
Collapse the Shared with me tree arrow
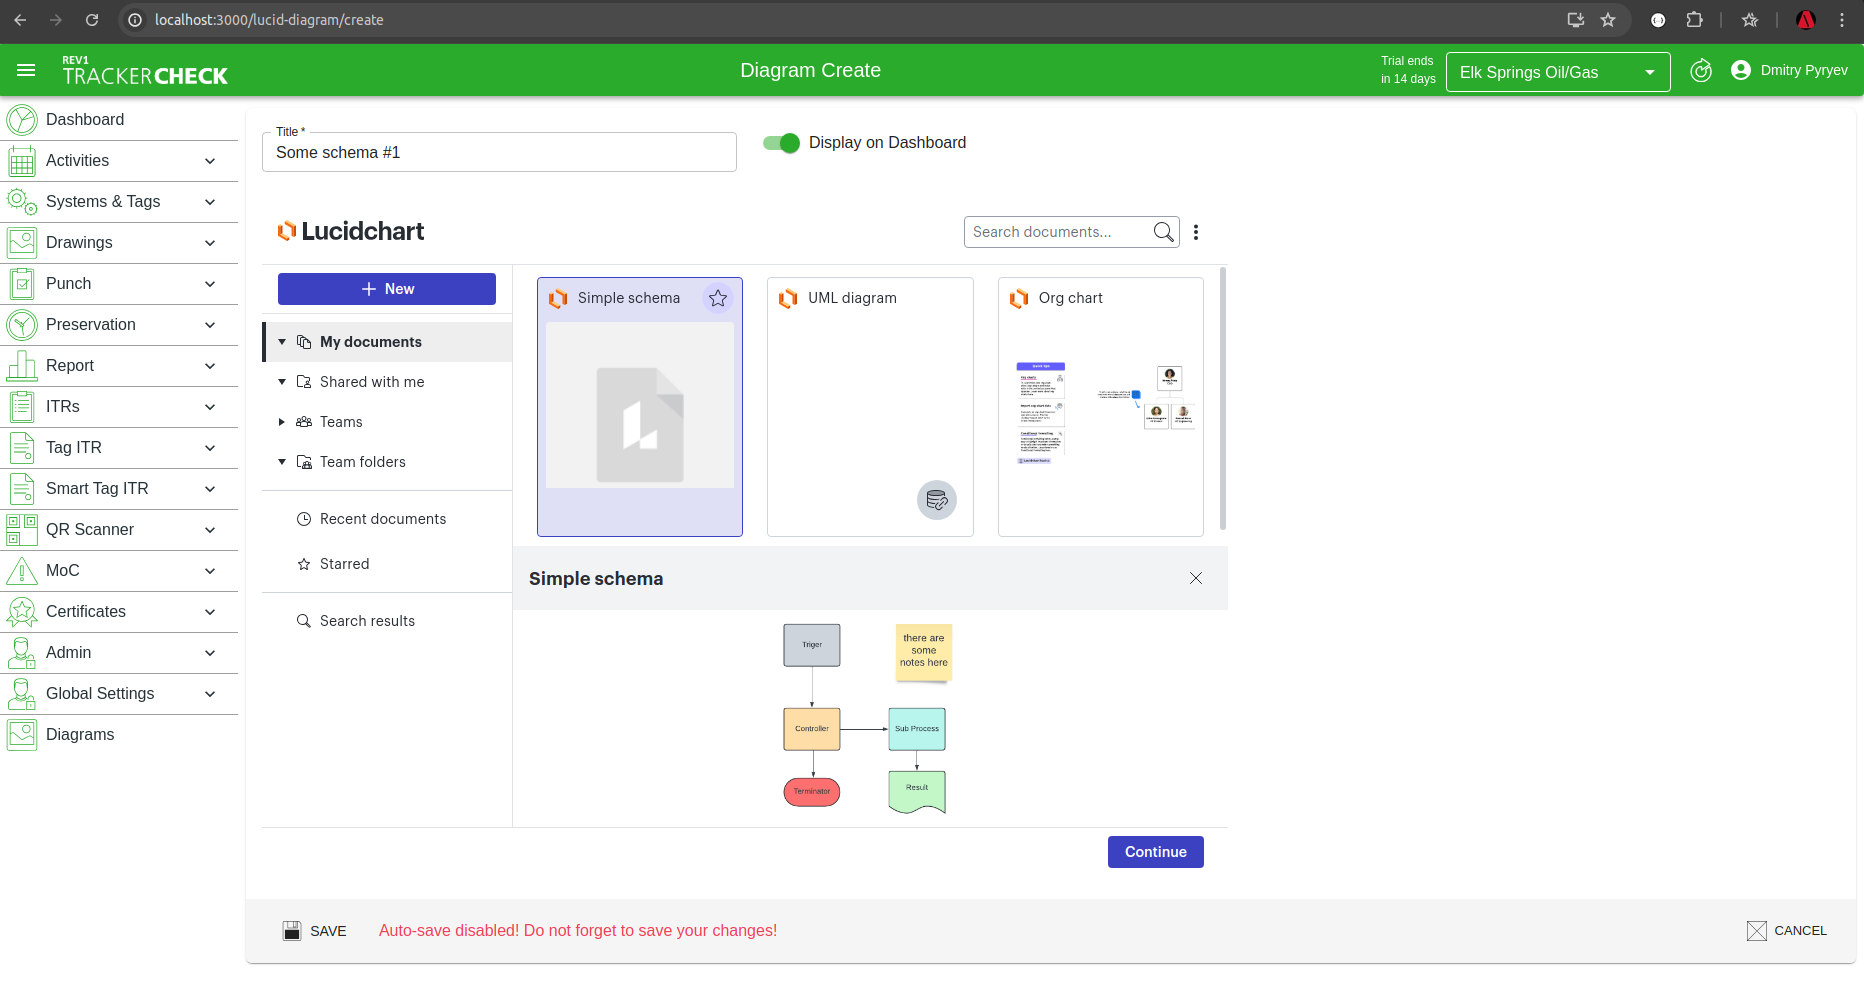pyautogui.click(x=282, y=382)
